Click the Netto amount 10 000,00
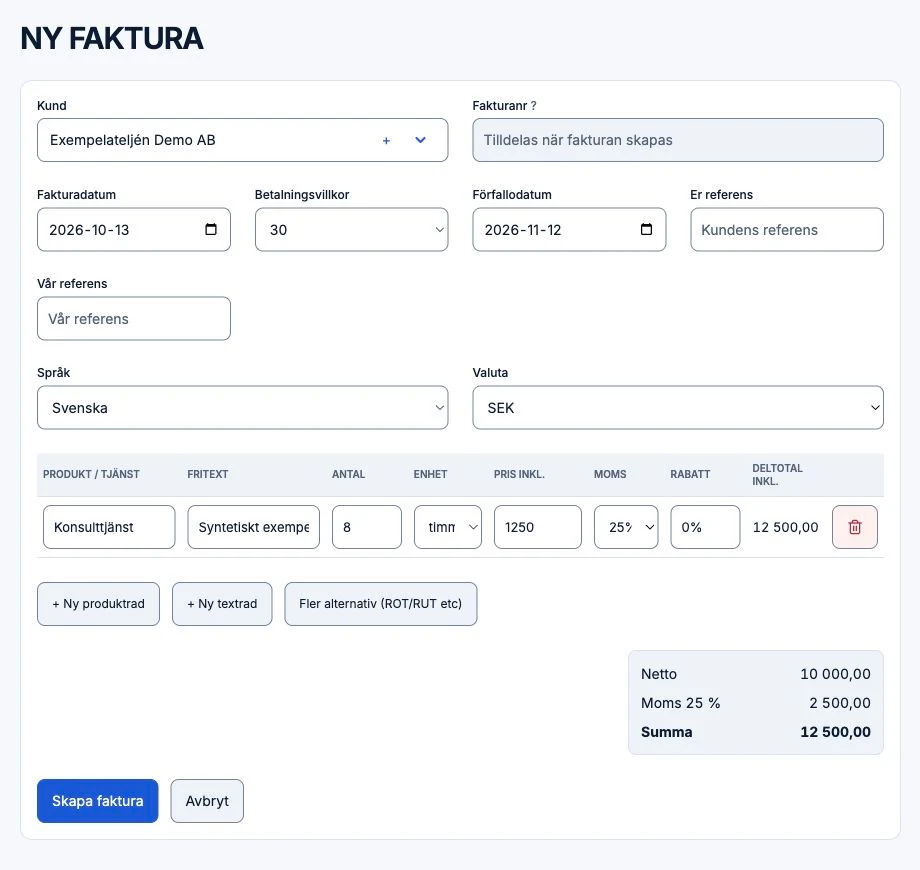Image resolution: width=920 pixels, height=870 pixels. tap(835, 674)
